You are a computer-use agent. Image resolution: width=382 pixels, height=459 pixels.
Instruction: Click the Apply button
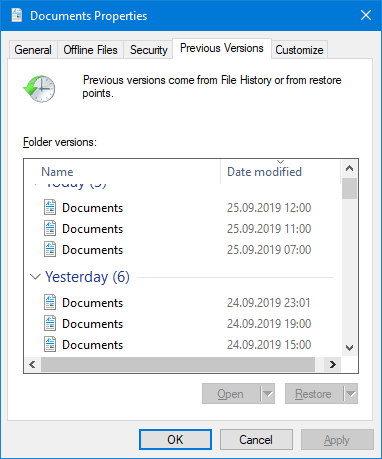(x=337, y=439)
